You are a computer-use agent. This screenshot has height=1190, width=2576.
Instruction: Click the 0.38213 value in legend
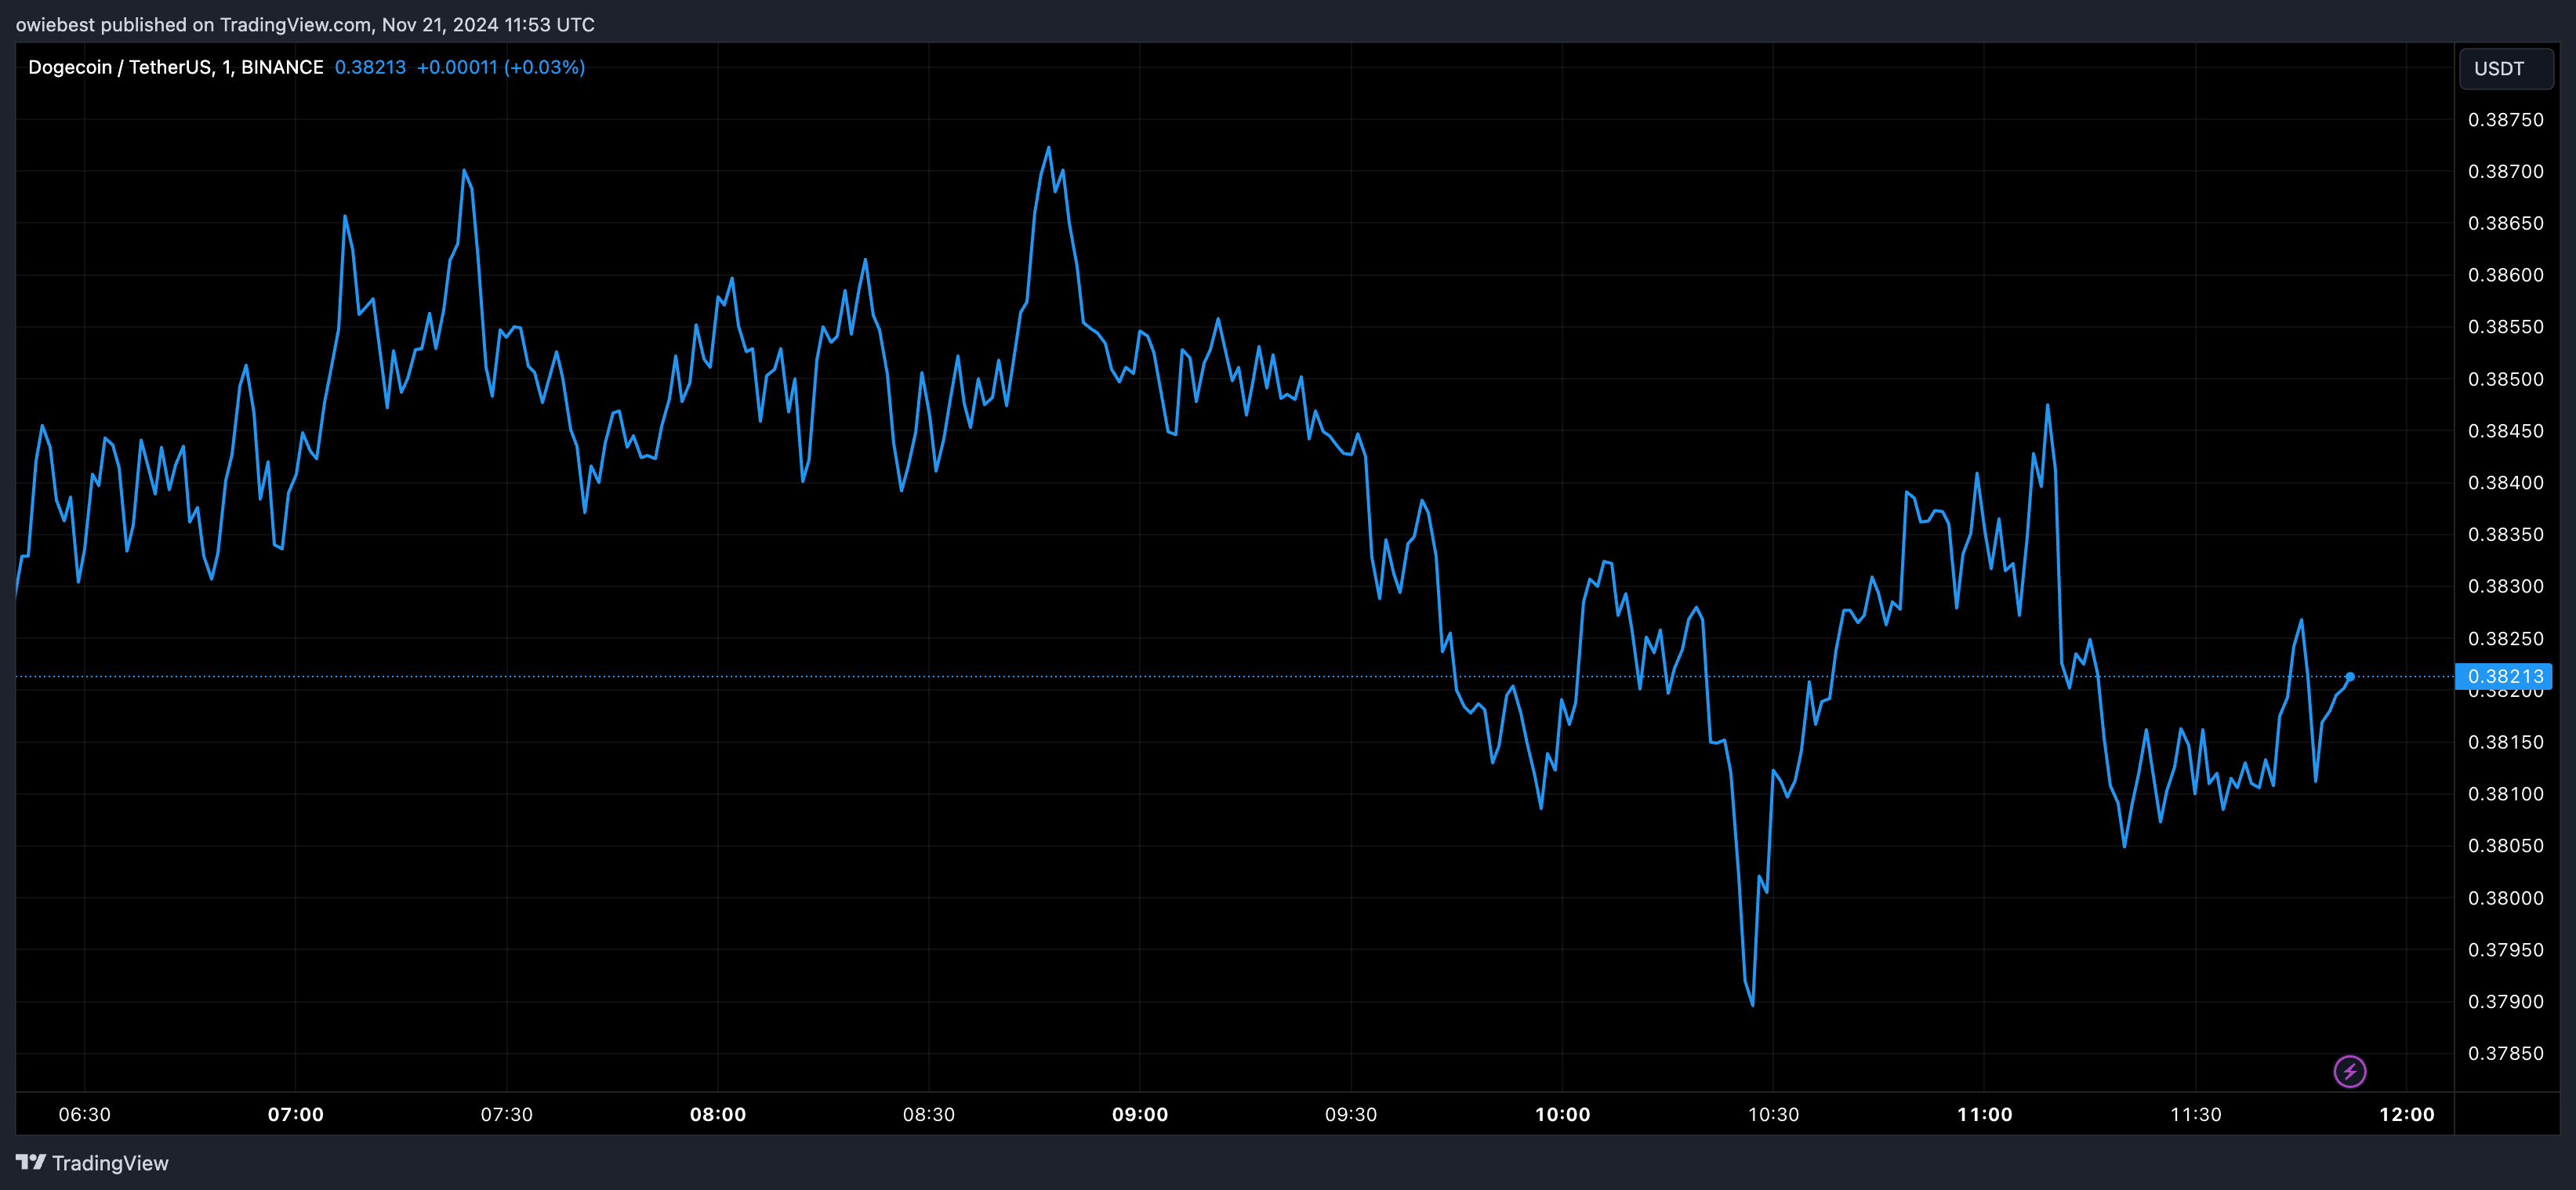pos(370,67)
